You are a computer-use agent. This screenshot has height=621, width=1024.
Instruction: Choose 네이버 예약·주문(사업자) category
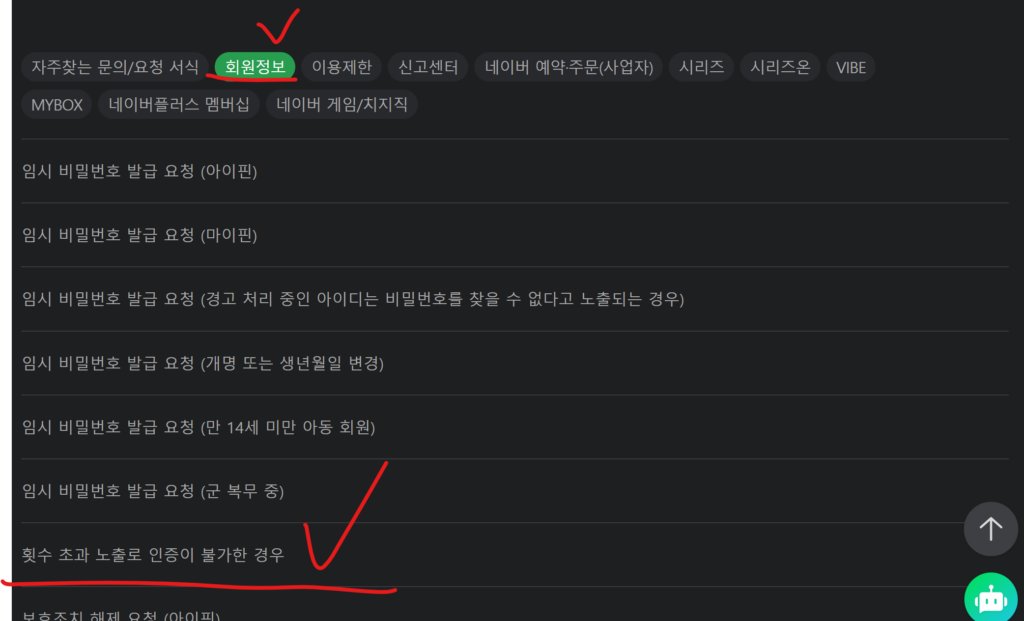pos(569,67)
